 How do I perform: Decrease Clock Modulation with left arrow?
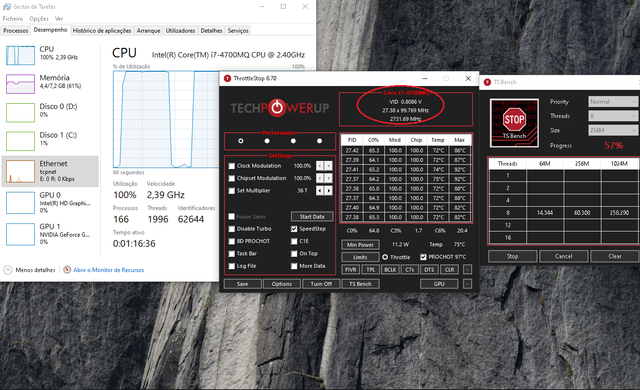[320, 166]
